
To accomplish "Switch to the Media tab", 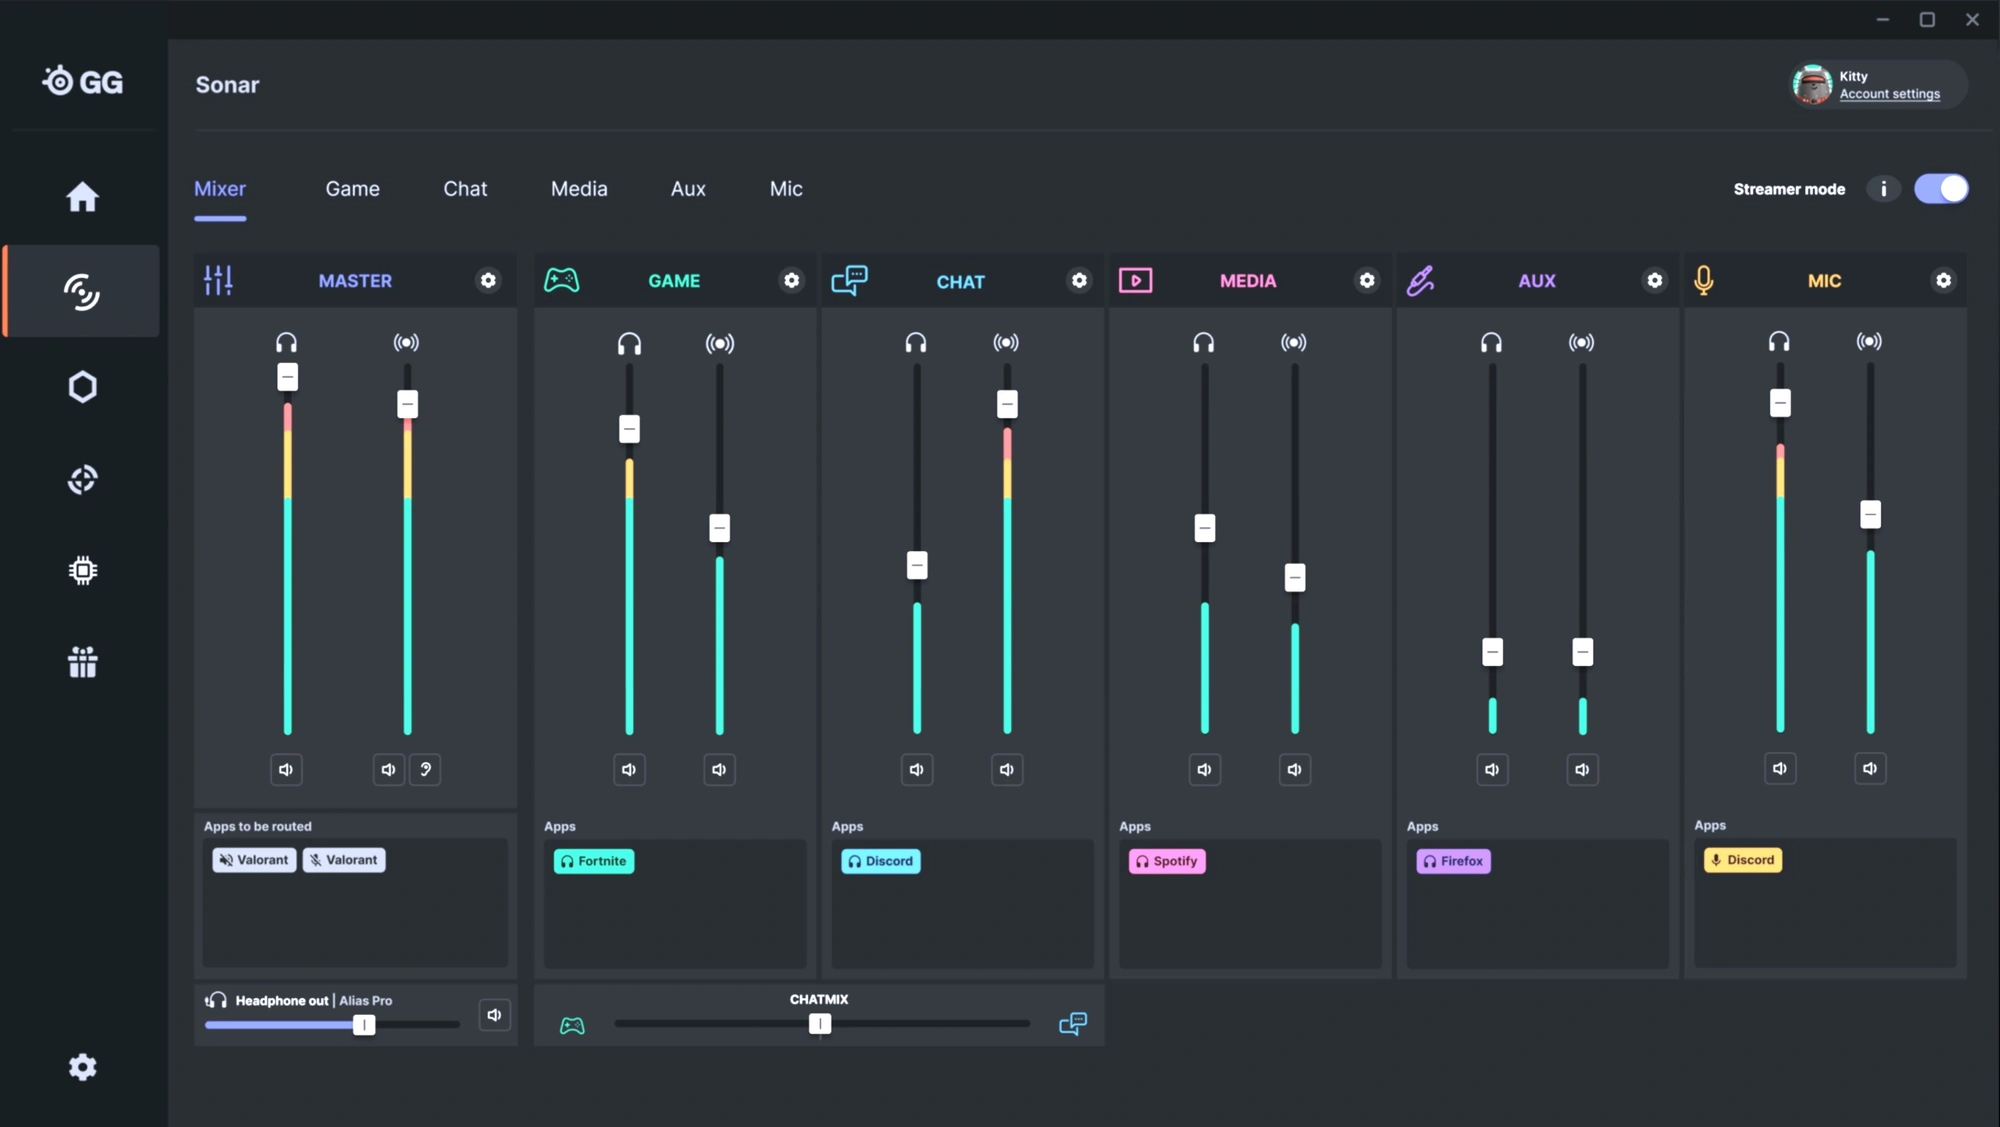I will click(579, 189).
